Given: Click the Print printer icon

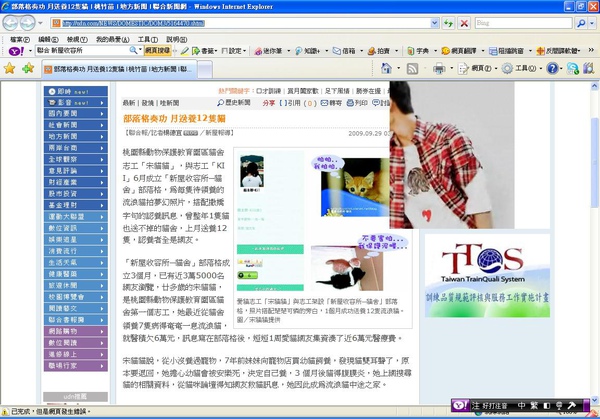Looking at the screenshot, I should [x=439, y=68].
